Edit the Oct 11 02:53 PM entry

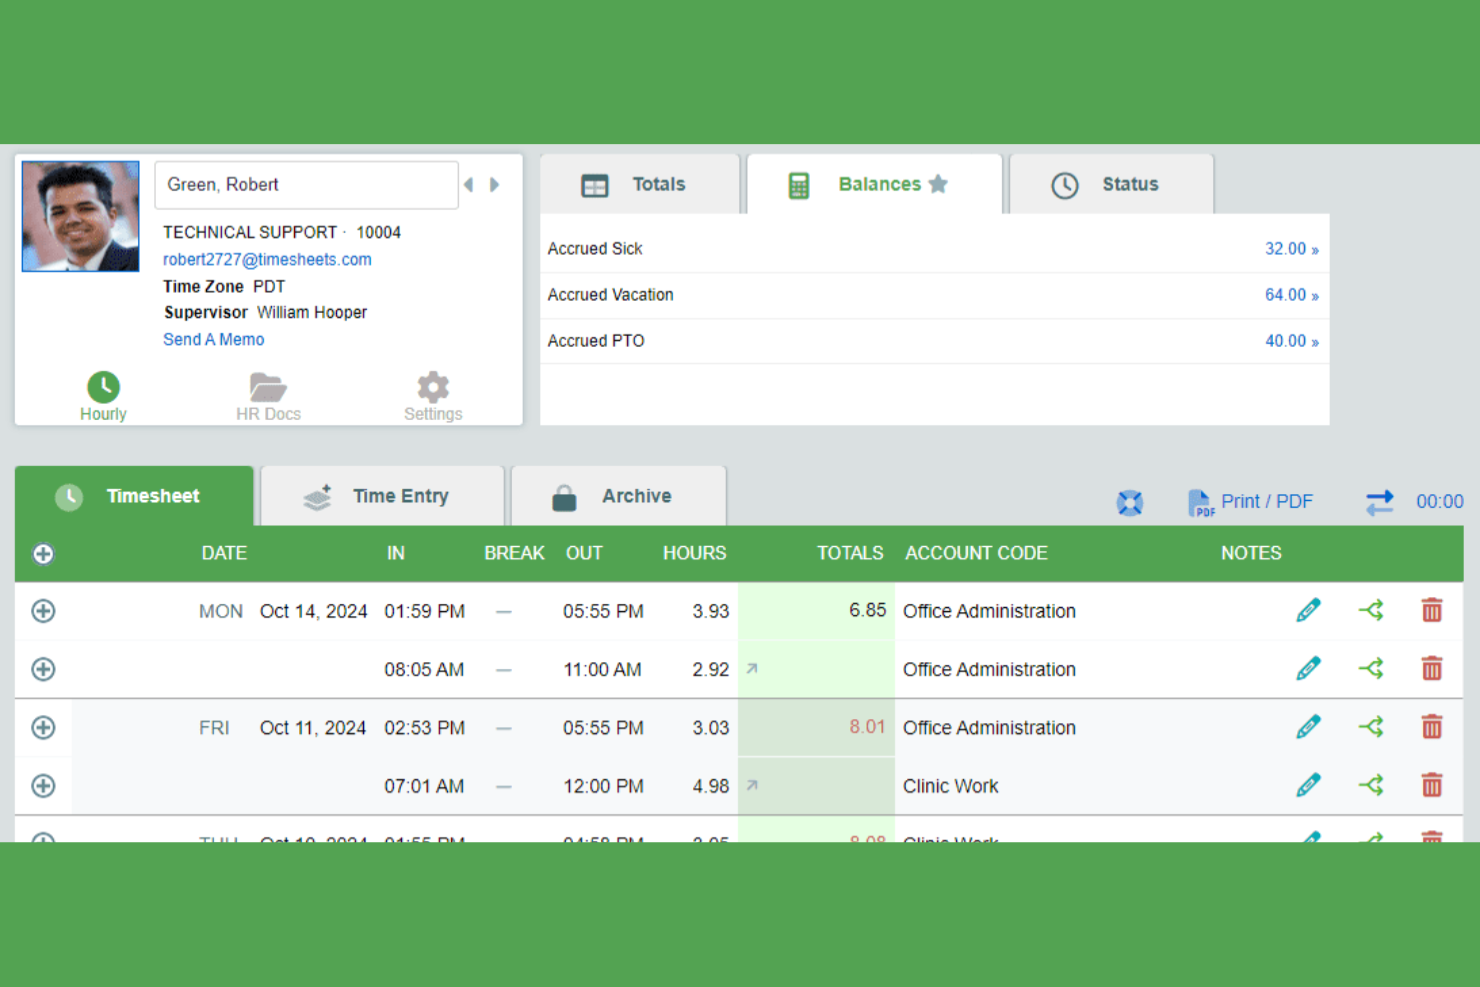pyautogui.click(x=1308, y=727)
